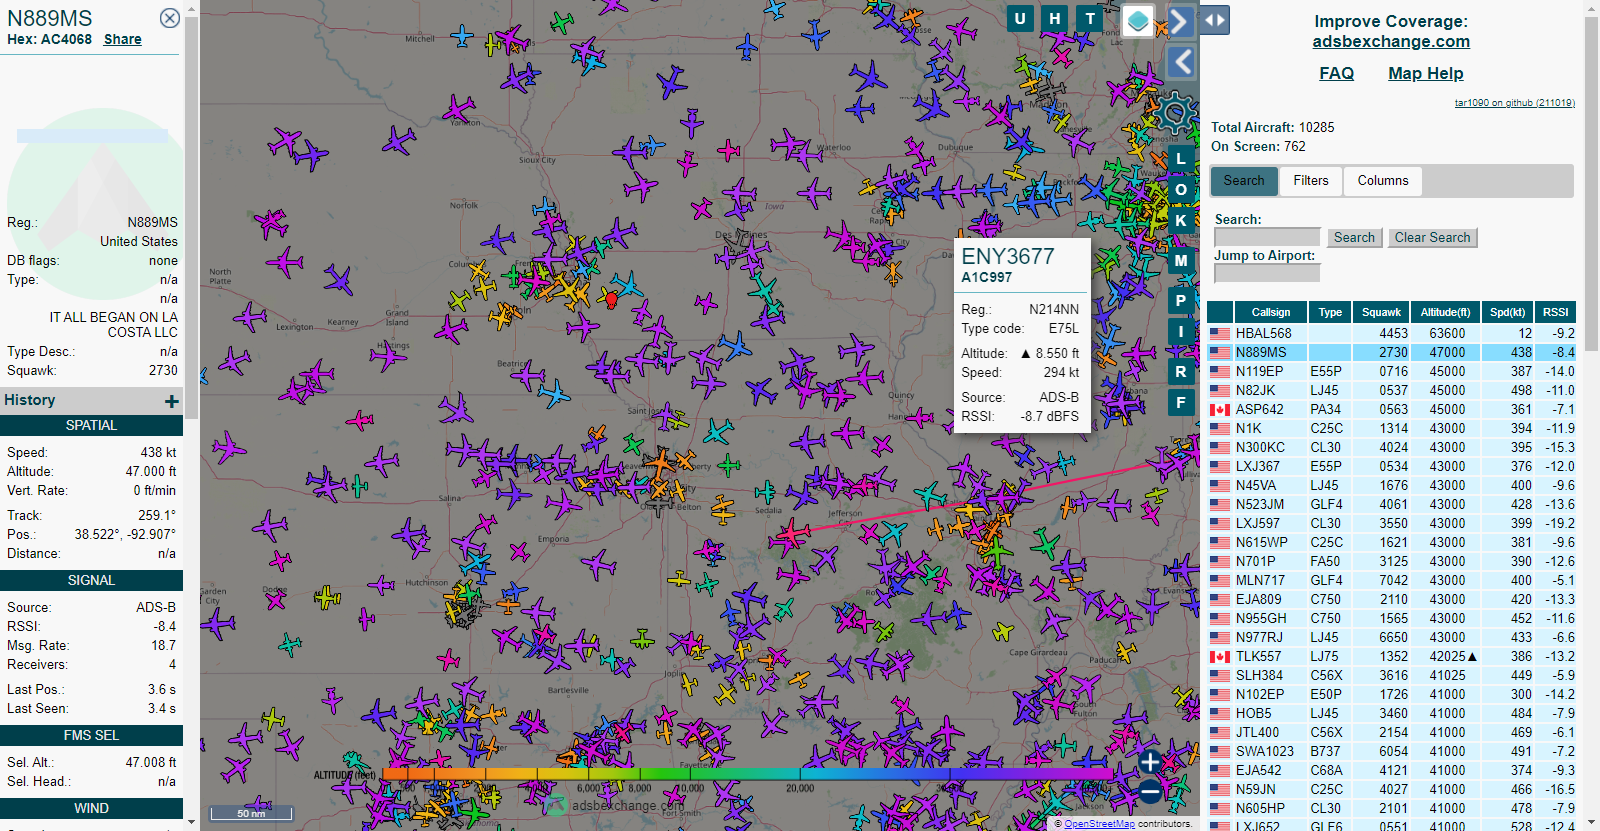Expand the History section
This screenshot has height=831, width=1600.
(x=172, y=401)
